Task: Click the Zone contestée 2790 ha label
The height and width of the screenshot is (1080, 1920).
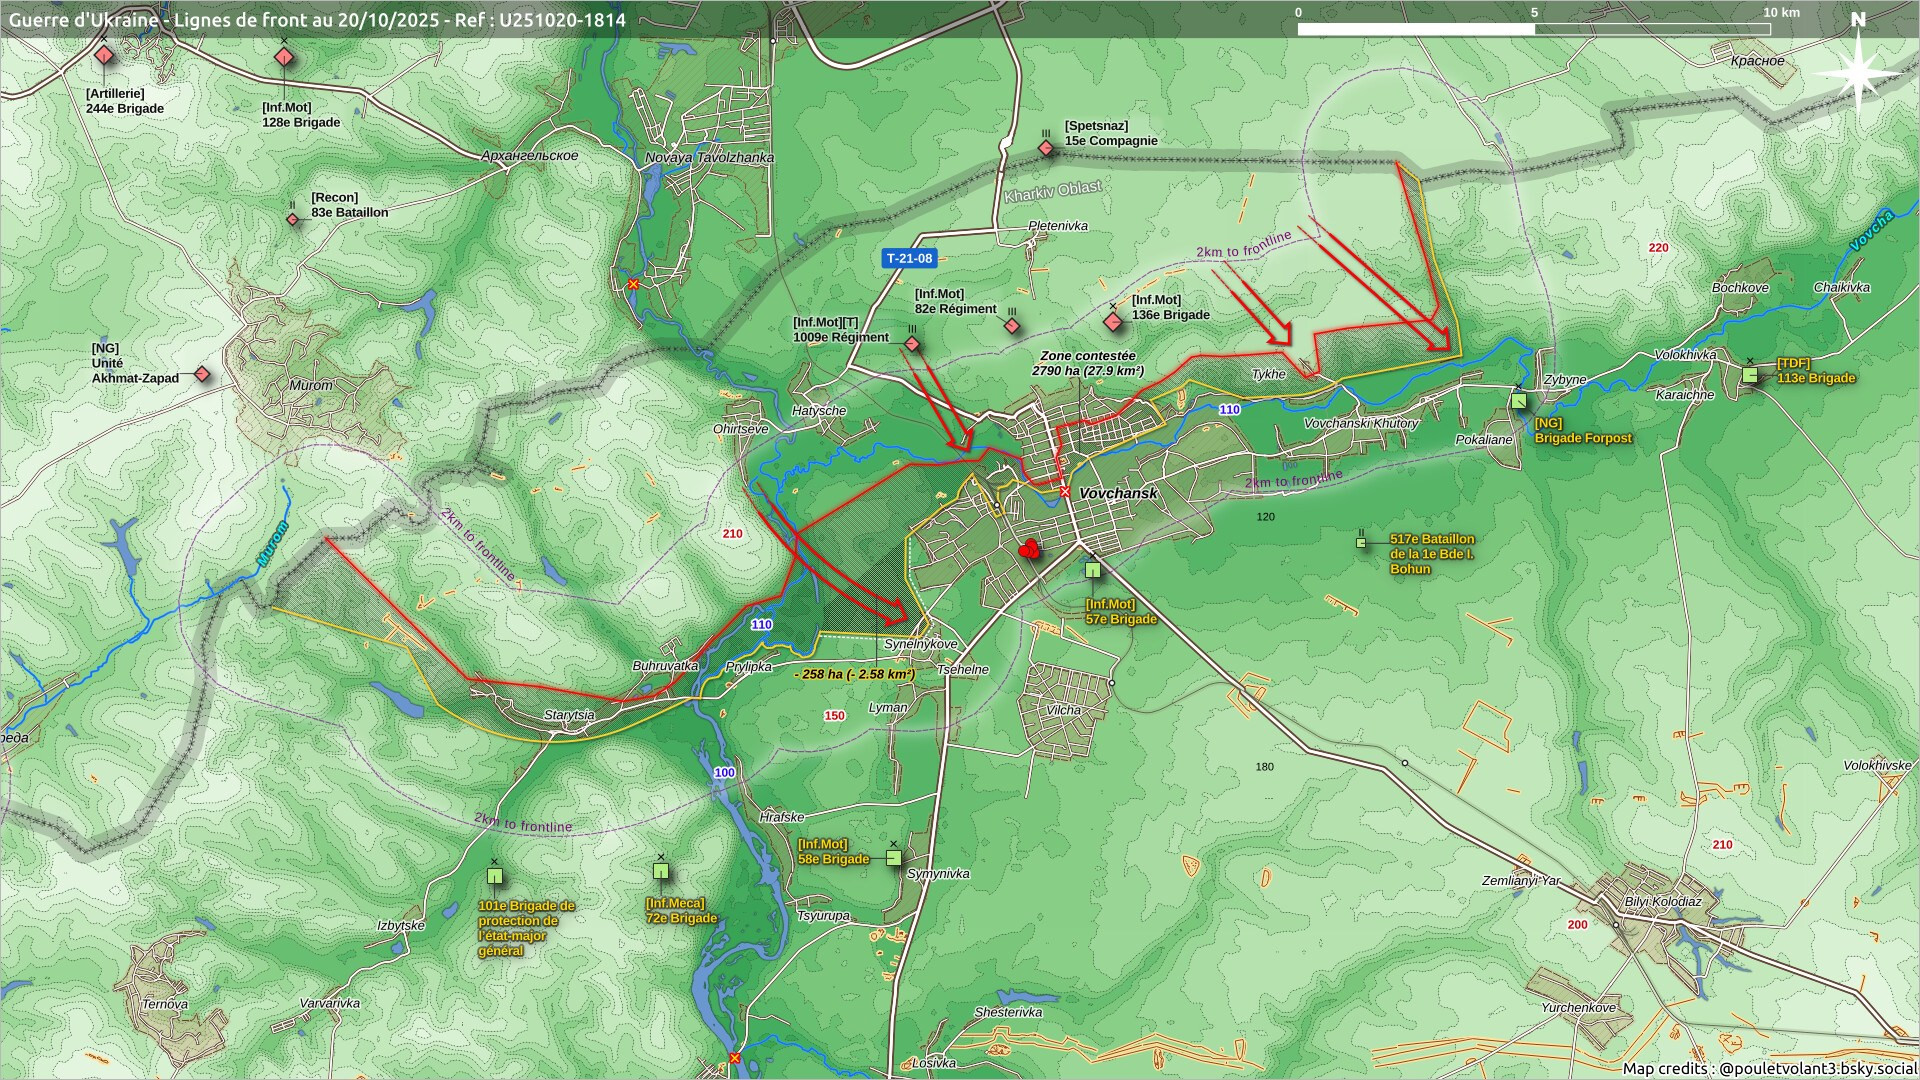Action: click(x=1087, y=363)
